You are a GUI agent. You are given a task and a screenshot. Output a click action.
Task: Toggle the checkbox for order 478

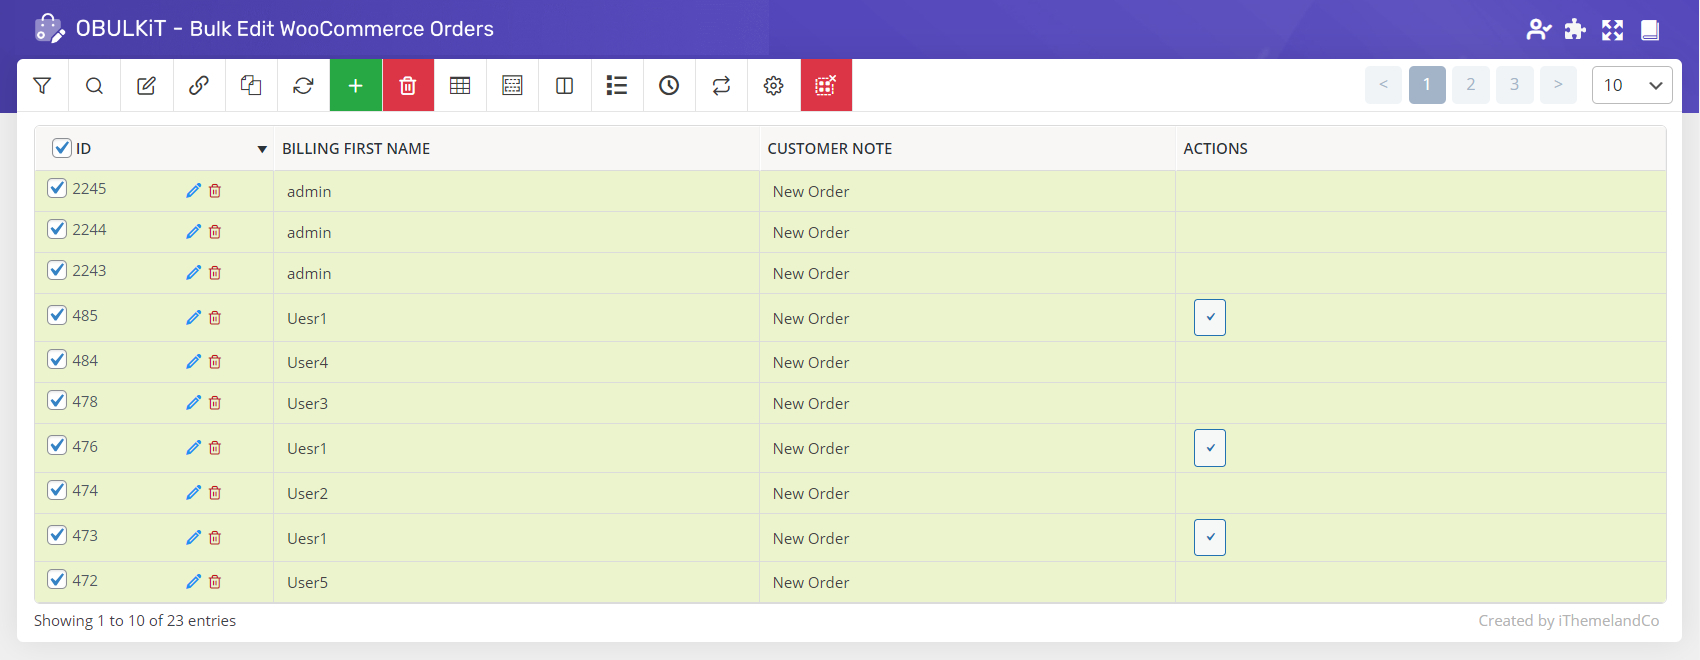click(57, 401)
